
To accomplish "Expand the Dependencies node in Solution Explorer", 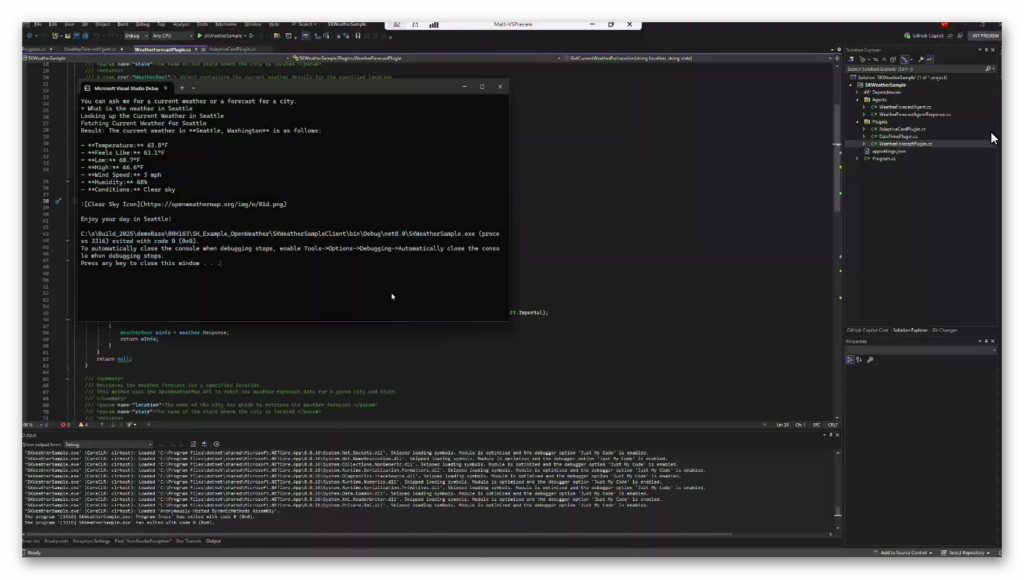I will click(x=857, y=92).
